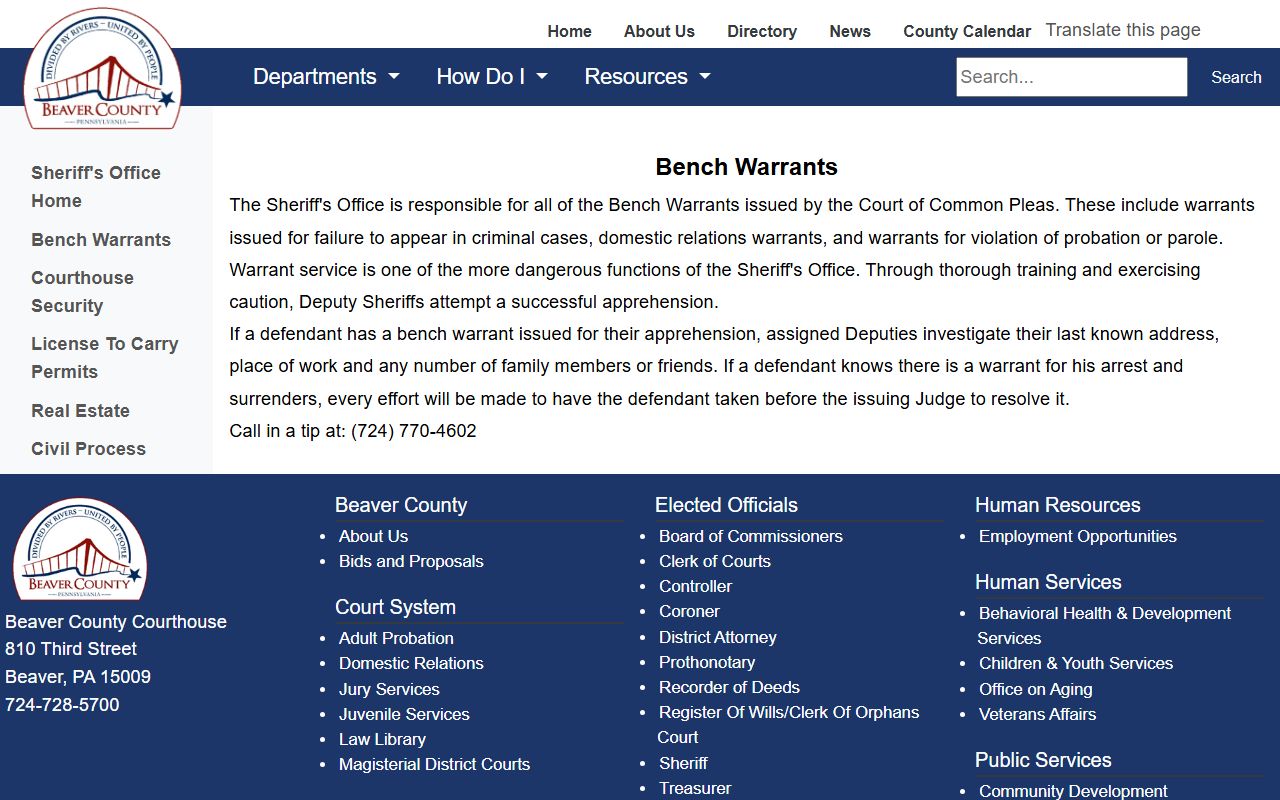Open Board of Commissioners link
This screenshot has height=800, width=1280.
(x=750, y=536)
